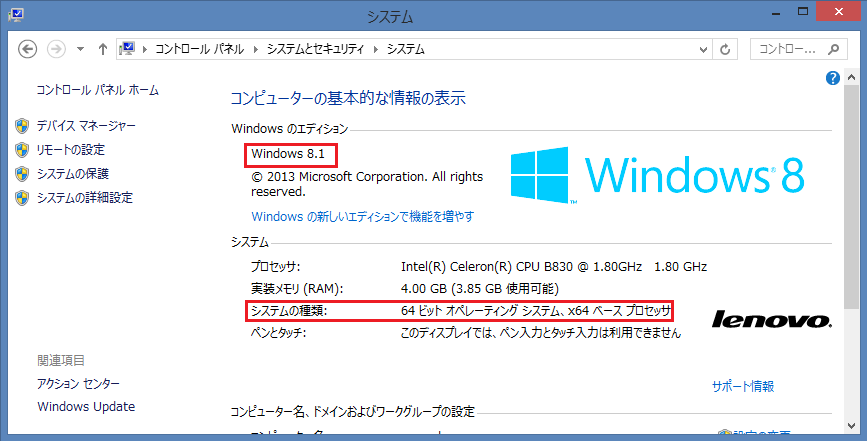Click 実装メモリ (RAM): label
Image resolution: width=867 pixels, height=441 pixels.
[x=297, y=288]
